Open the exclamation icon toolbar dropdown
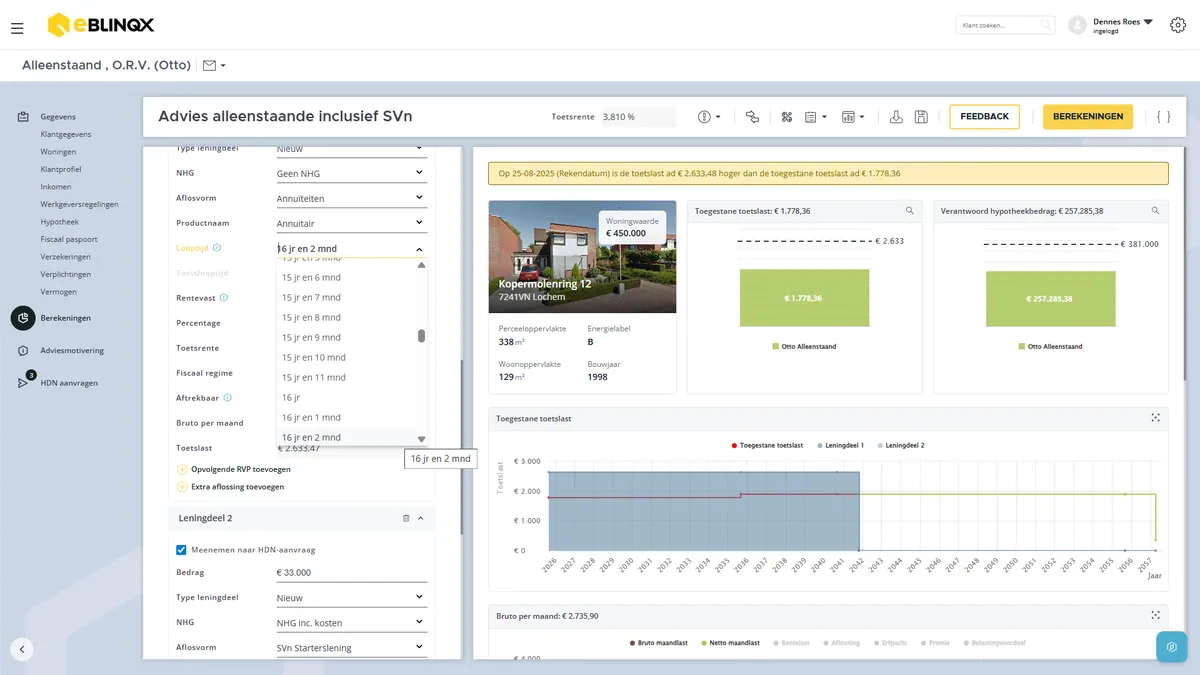Image resolution: width=1200 pixels, height=675 pixels. click(x=709, y=117)
